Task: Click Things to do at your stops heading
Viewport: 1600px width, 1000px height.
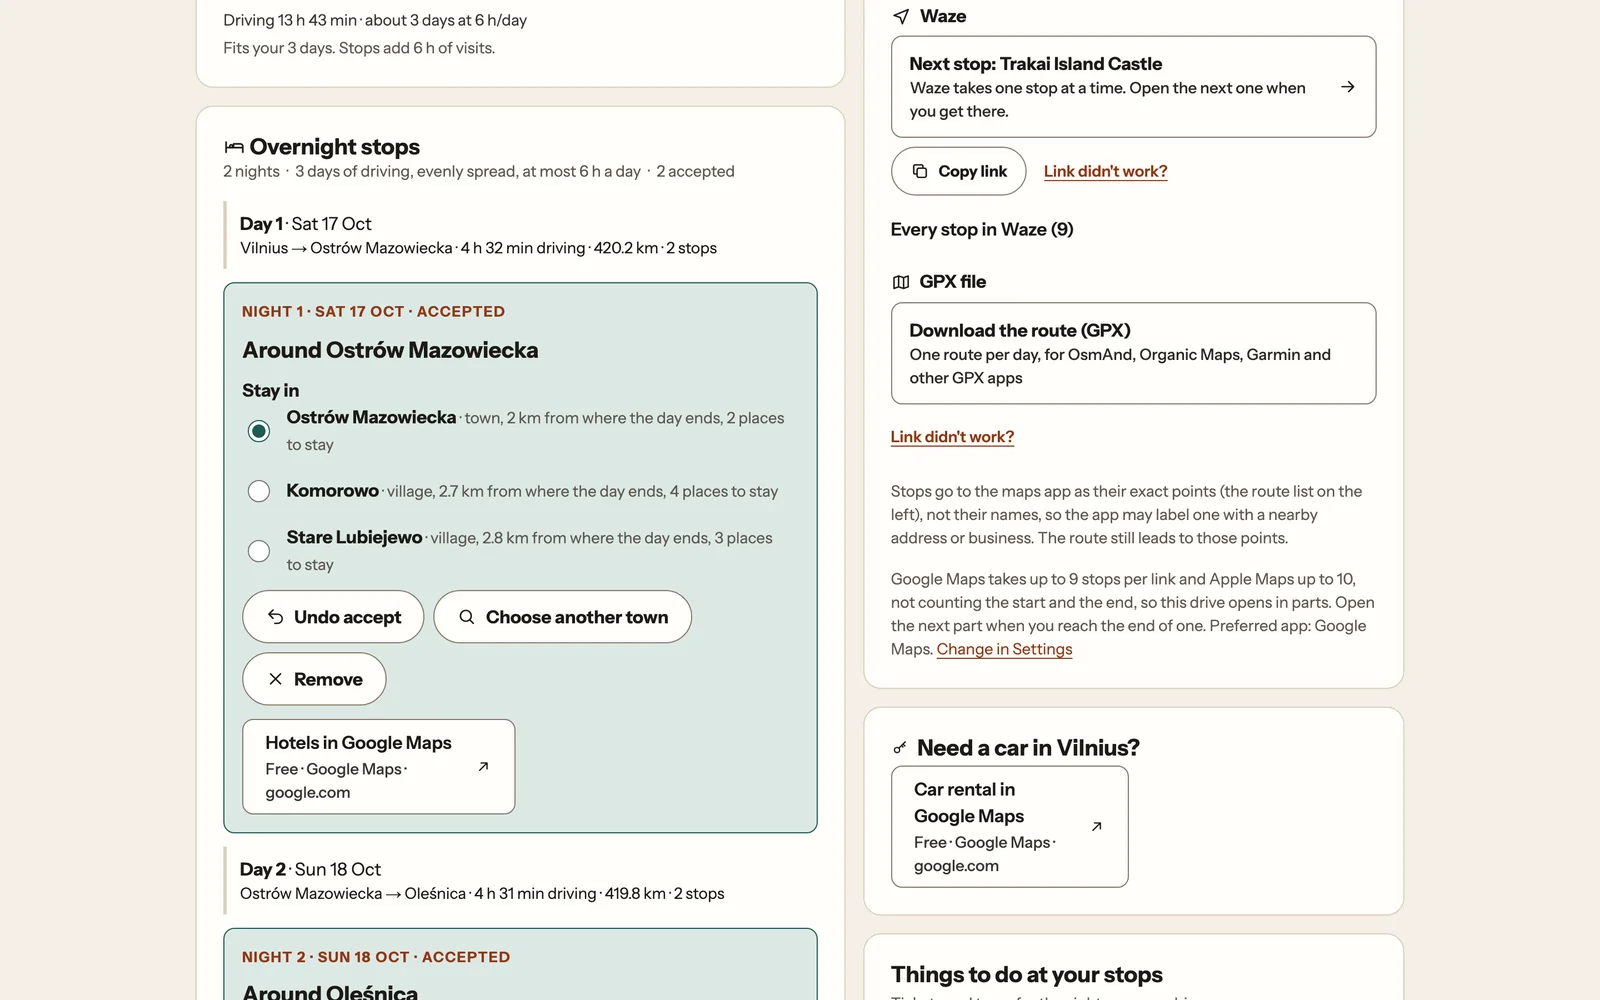Action: (1027, 975)
